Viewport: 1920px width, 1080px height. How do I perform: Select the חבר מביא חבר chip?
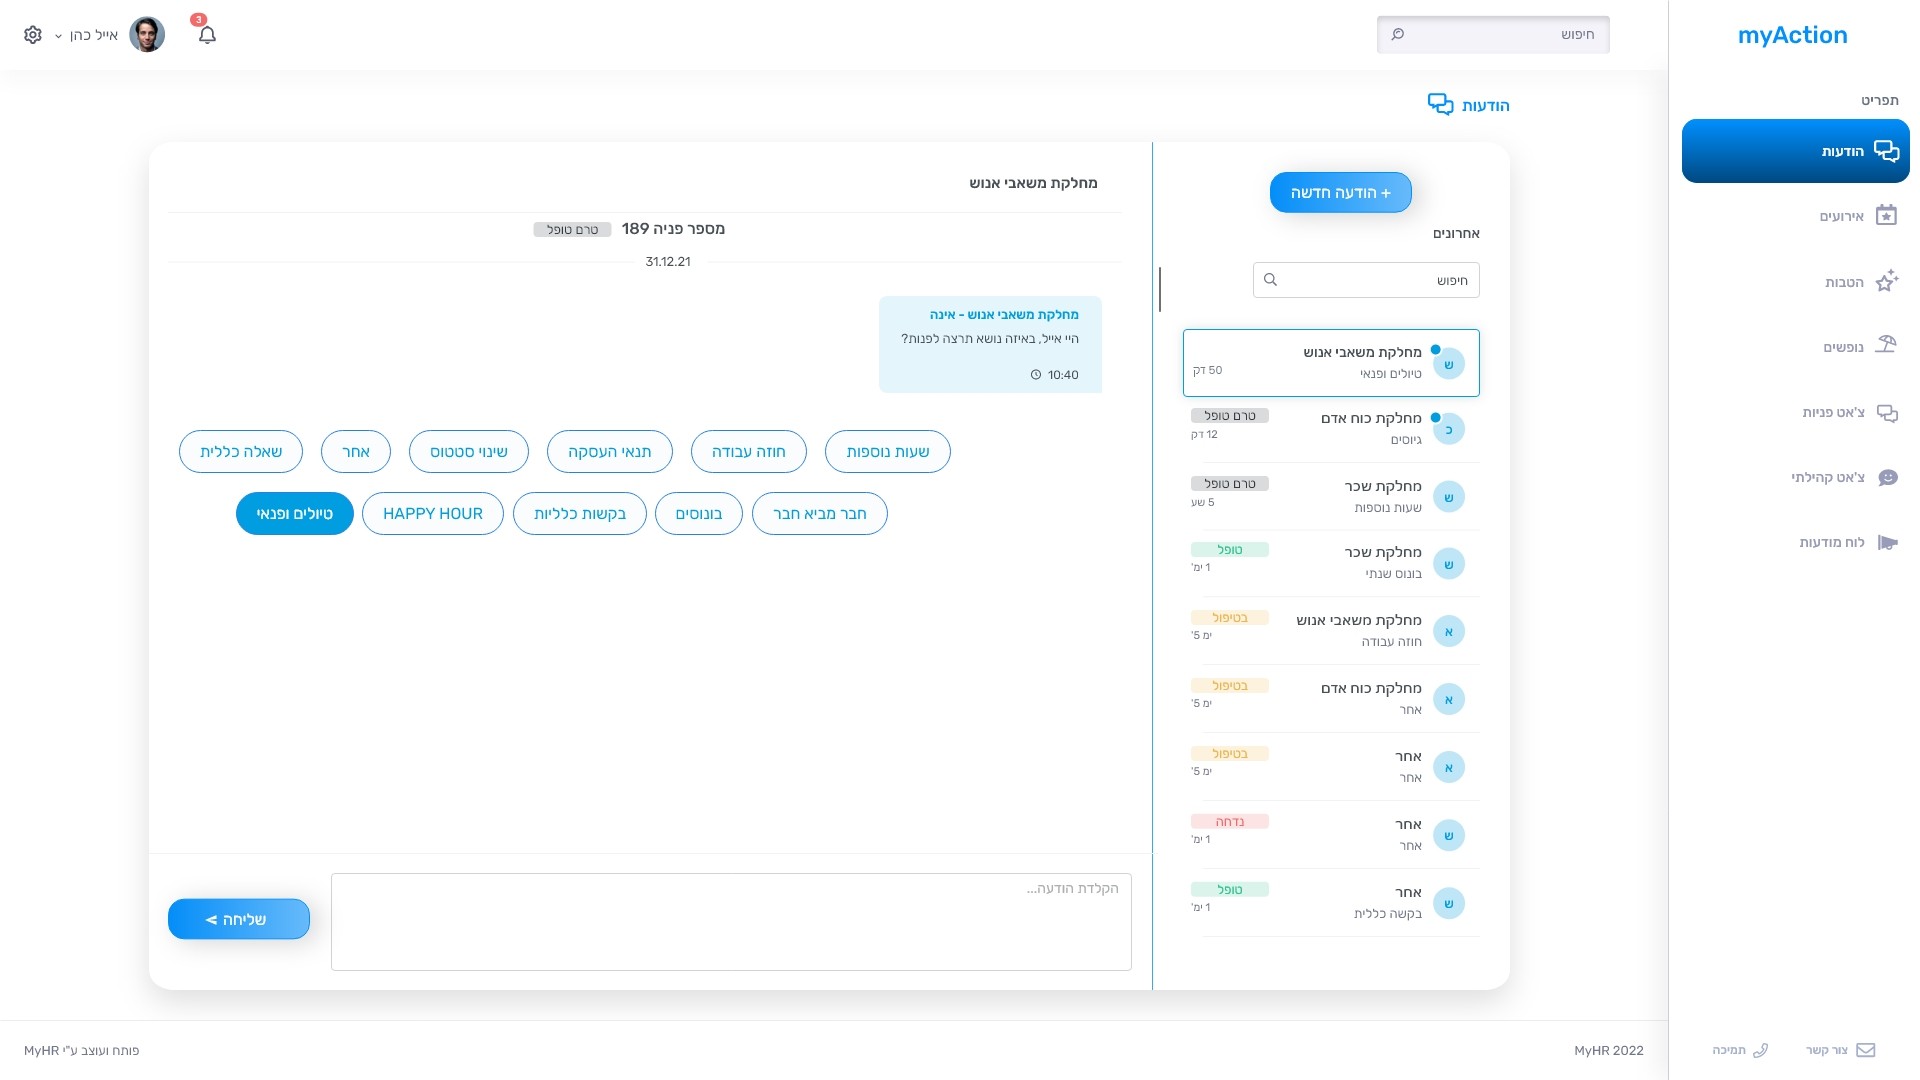point(819,514)
